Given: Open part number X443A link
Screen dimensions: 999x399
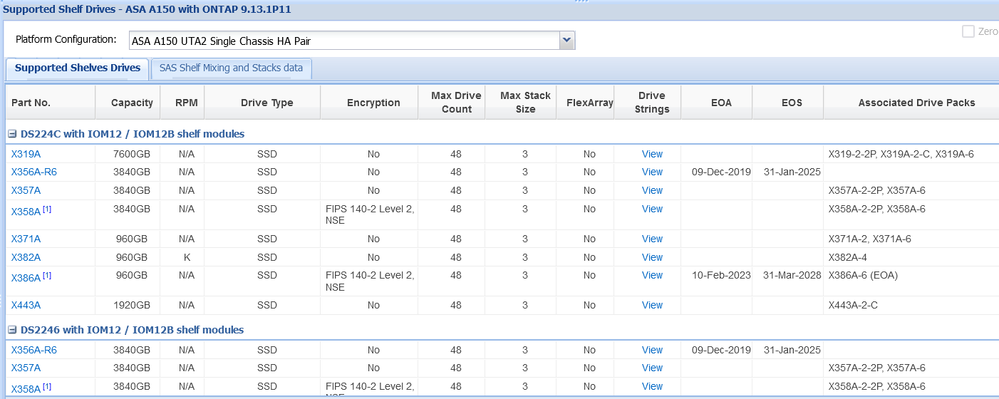Looking at the screenshot, I should 26,305.
